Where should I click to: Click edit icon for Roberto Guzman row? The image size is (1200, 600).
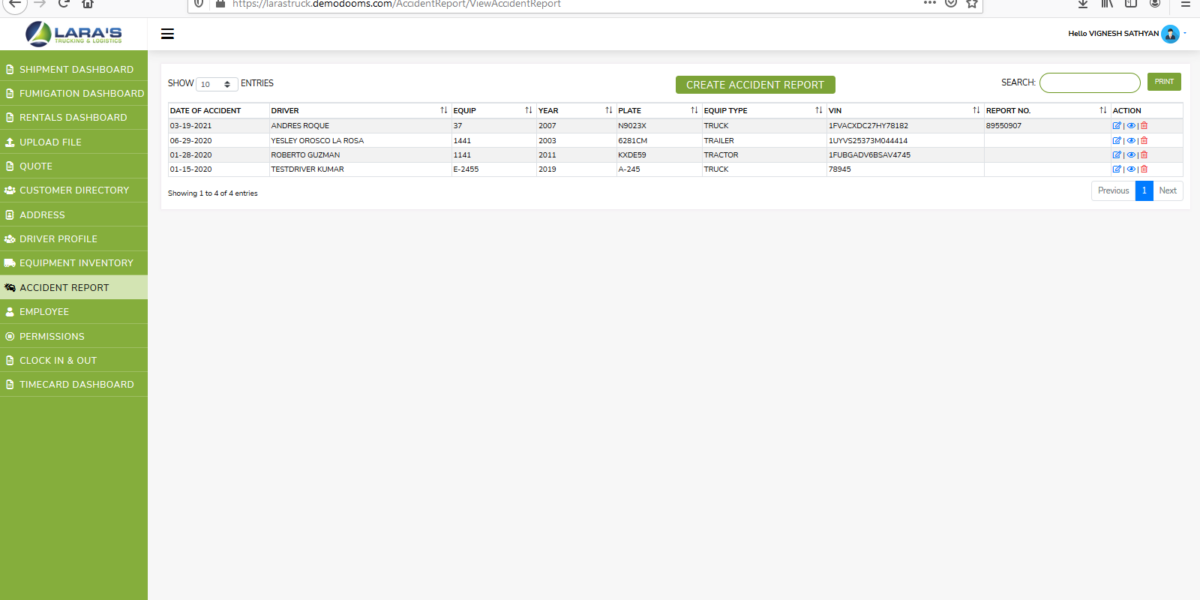pos(1117,155)
